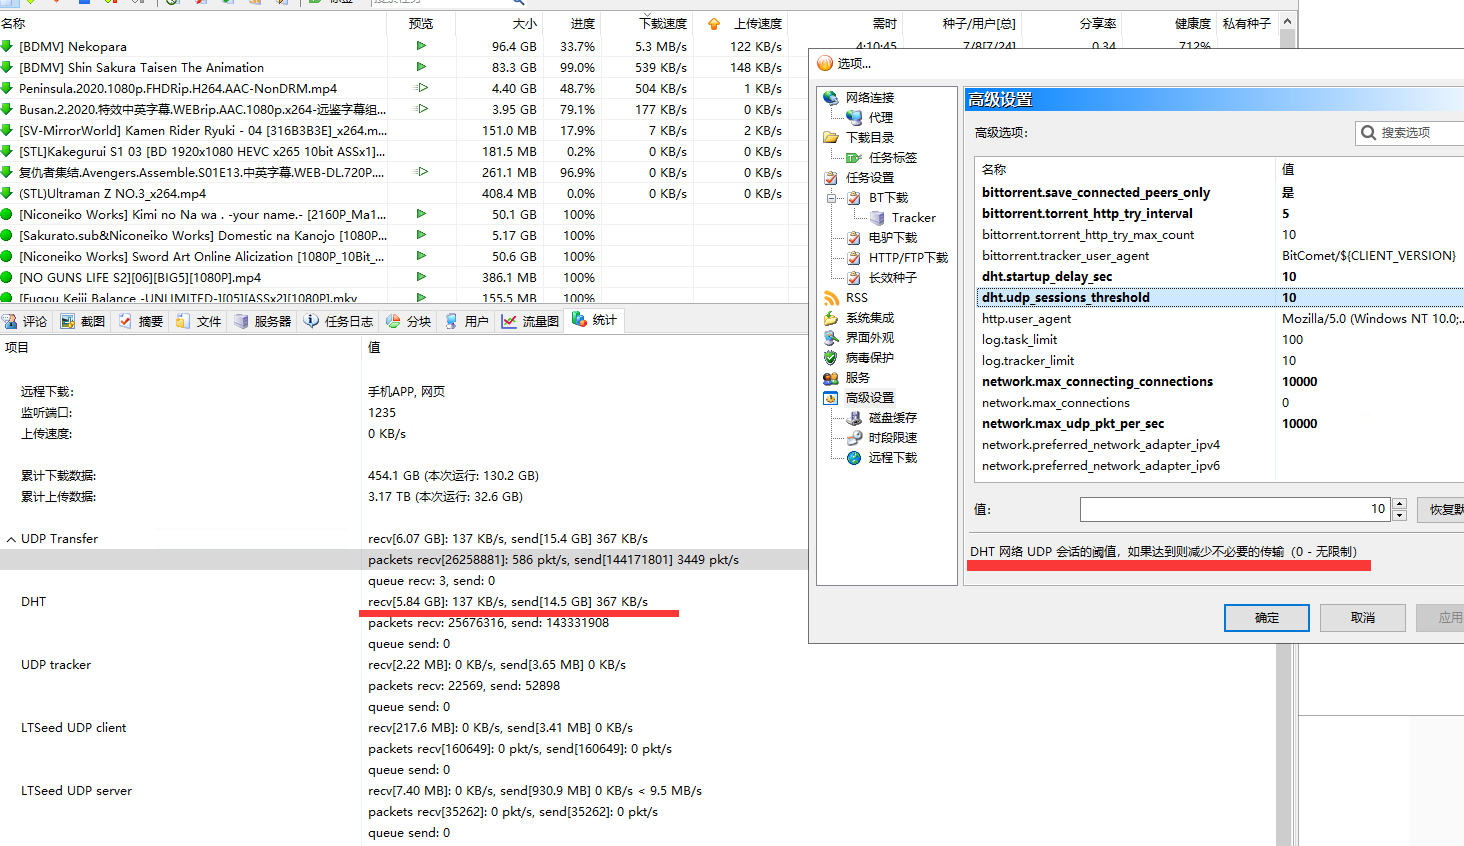The height and width of the screenshot is (846, 1464).
Task: Click the preview icon for Busan.2.2020 row
Action: pyautogui.click(x=421, y=109)
